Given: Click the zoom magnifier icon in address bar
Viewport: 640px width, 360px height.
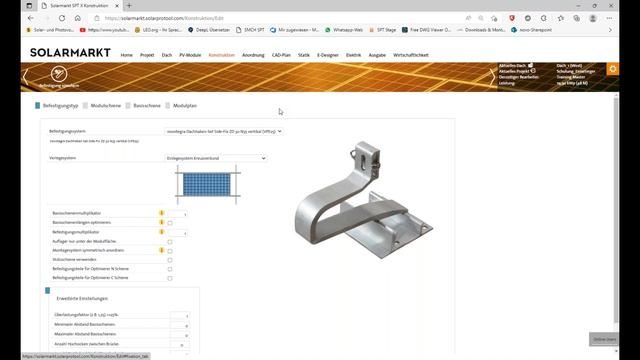Looking at the screenshot, I should pos(481,18).
